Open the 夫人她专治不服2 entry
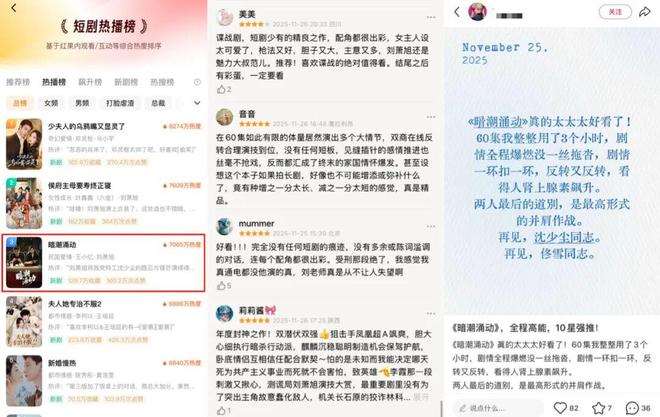 pos(104,321)
